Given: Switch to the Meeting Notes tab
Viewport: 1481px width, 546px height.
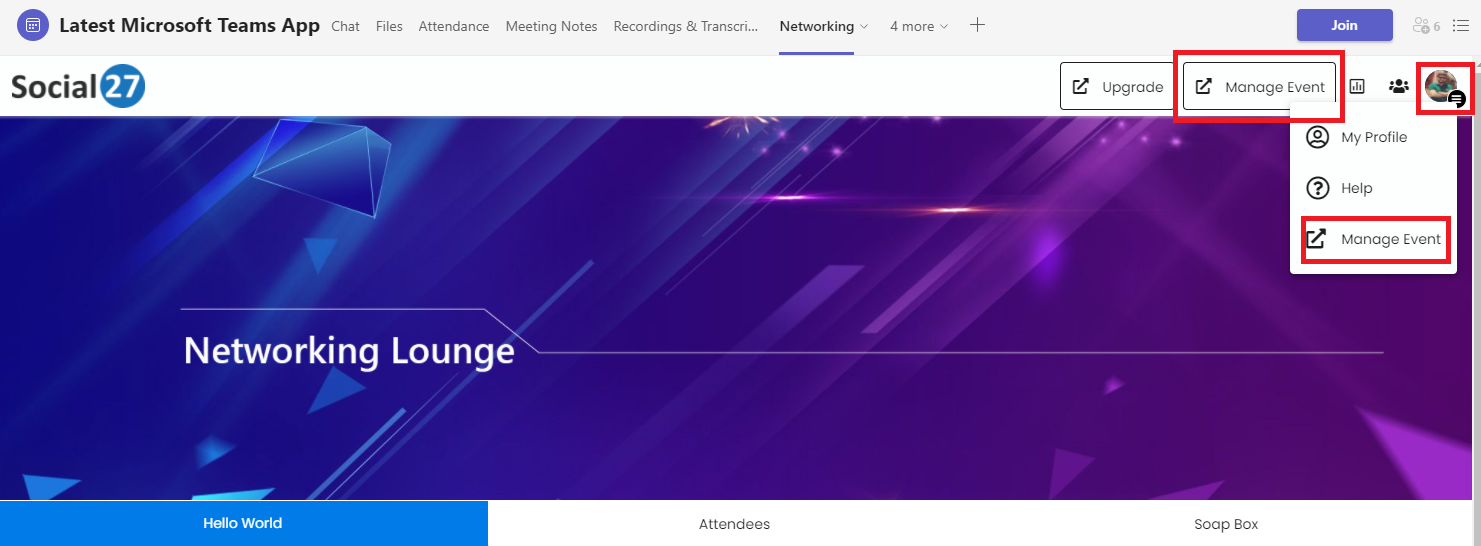Looking at the screenshot, I should [551, 27].
